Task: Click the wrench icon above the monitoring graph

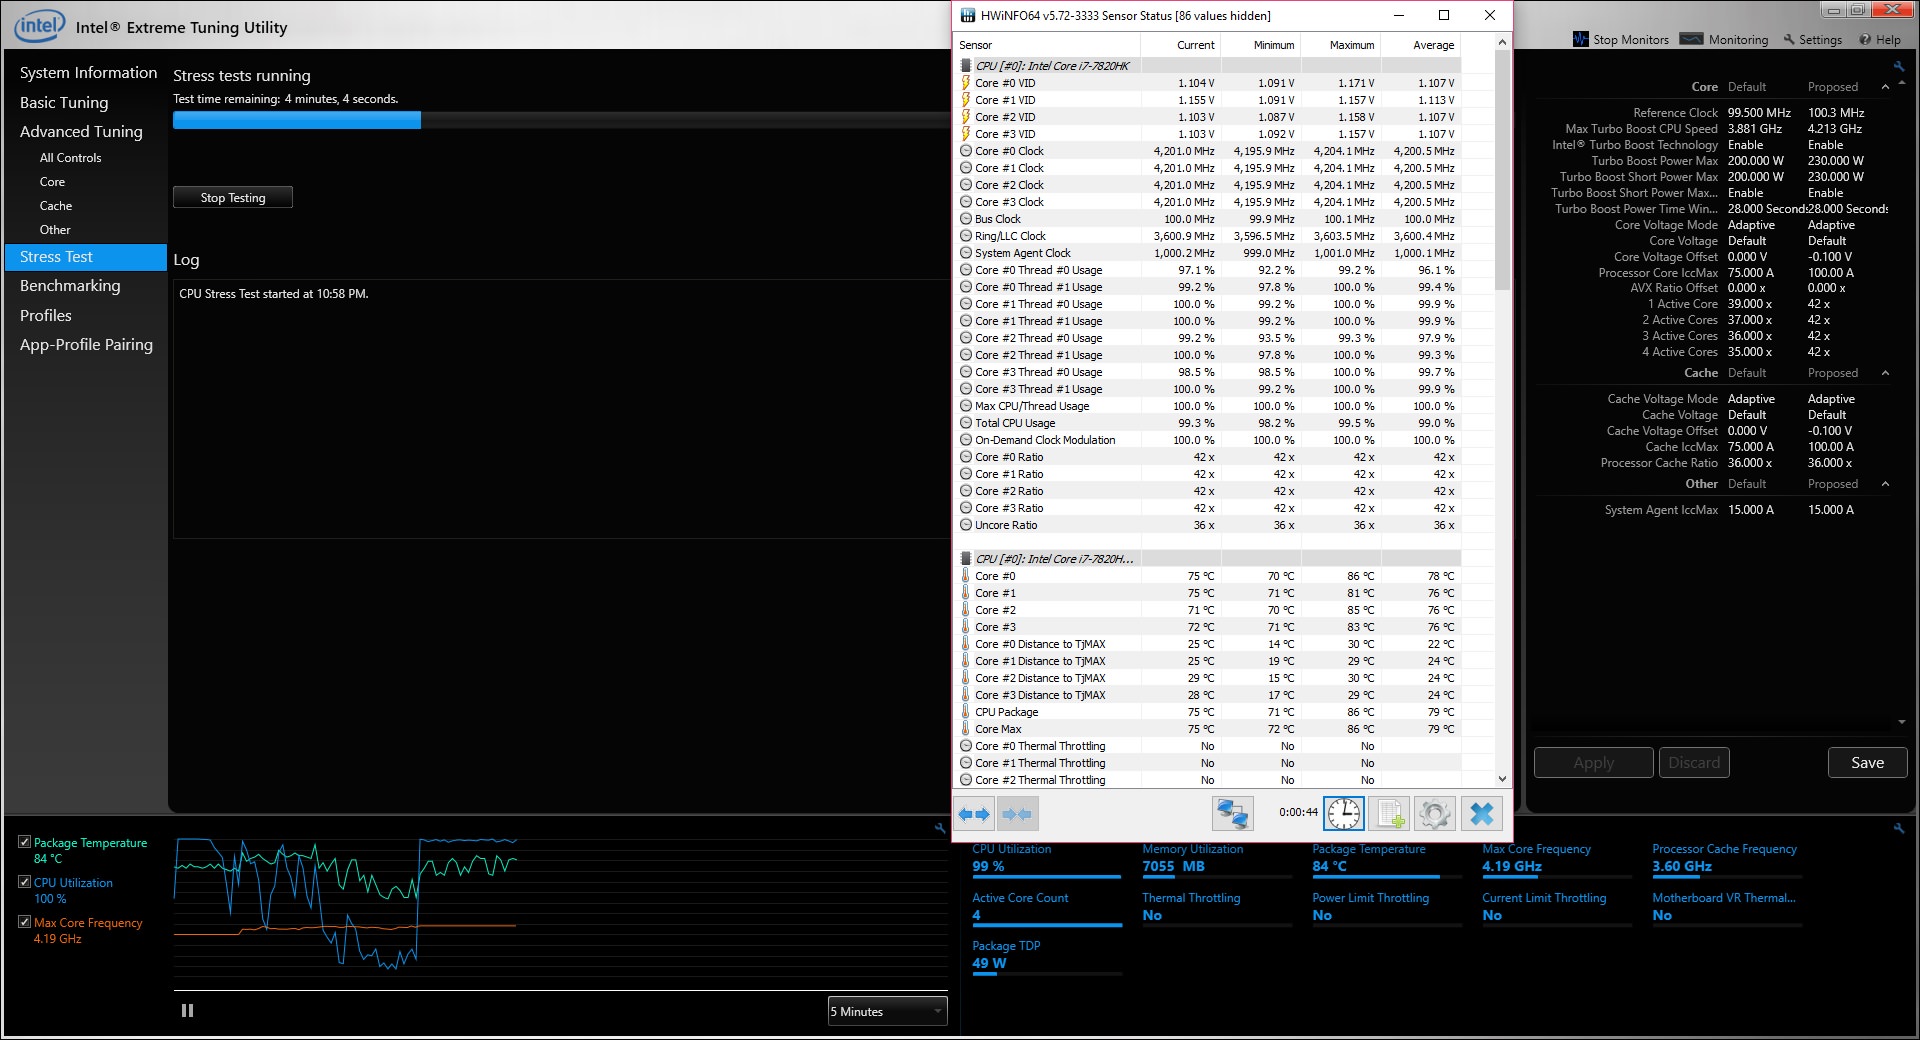Action: pos(940,828)
